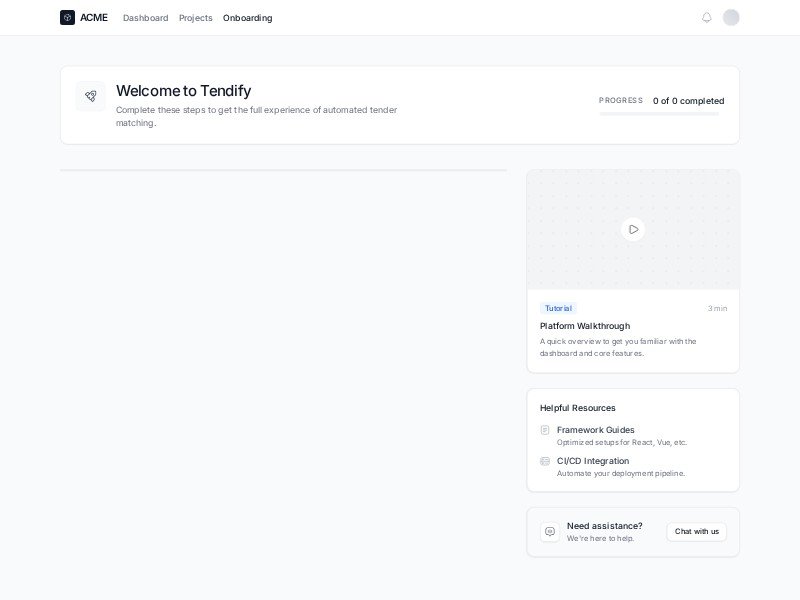
Task: Click the Platform Walkthrough title
Action: pos(585,326)
